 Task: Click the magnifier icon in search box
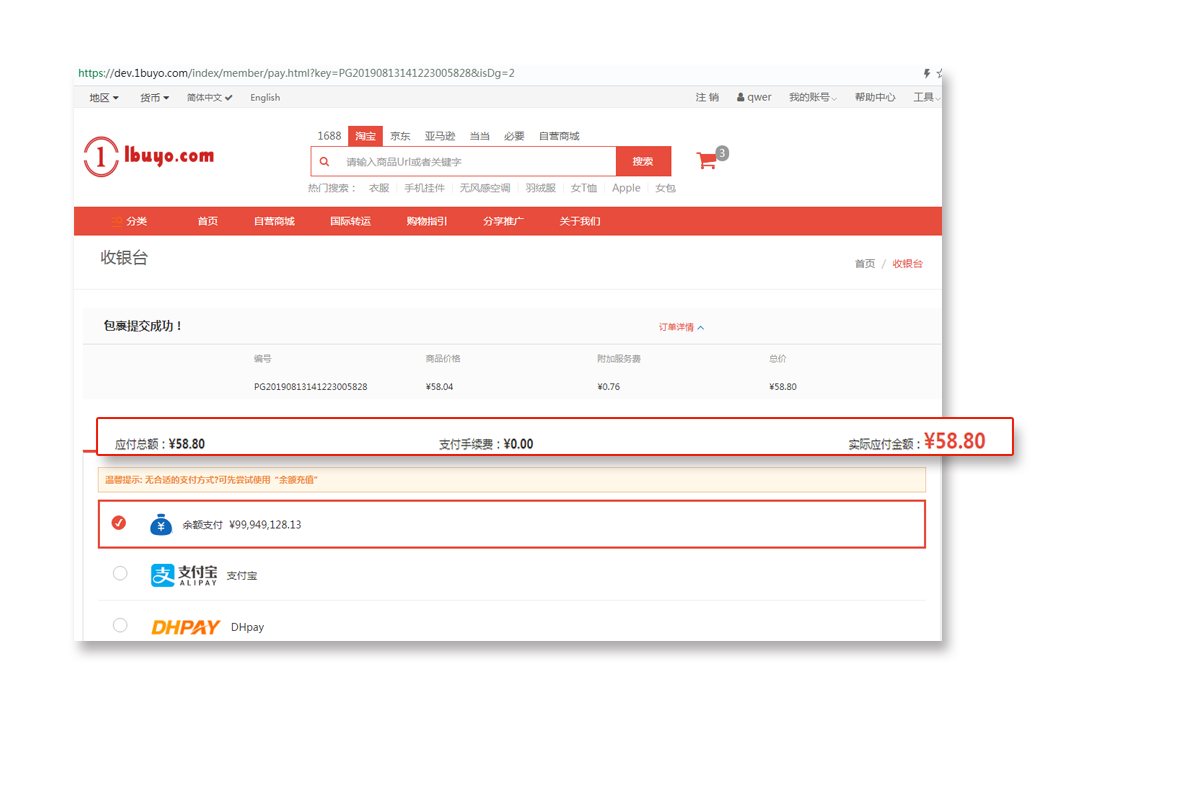click(x=324, y=161)
